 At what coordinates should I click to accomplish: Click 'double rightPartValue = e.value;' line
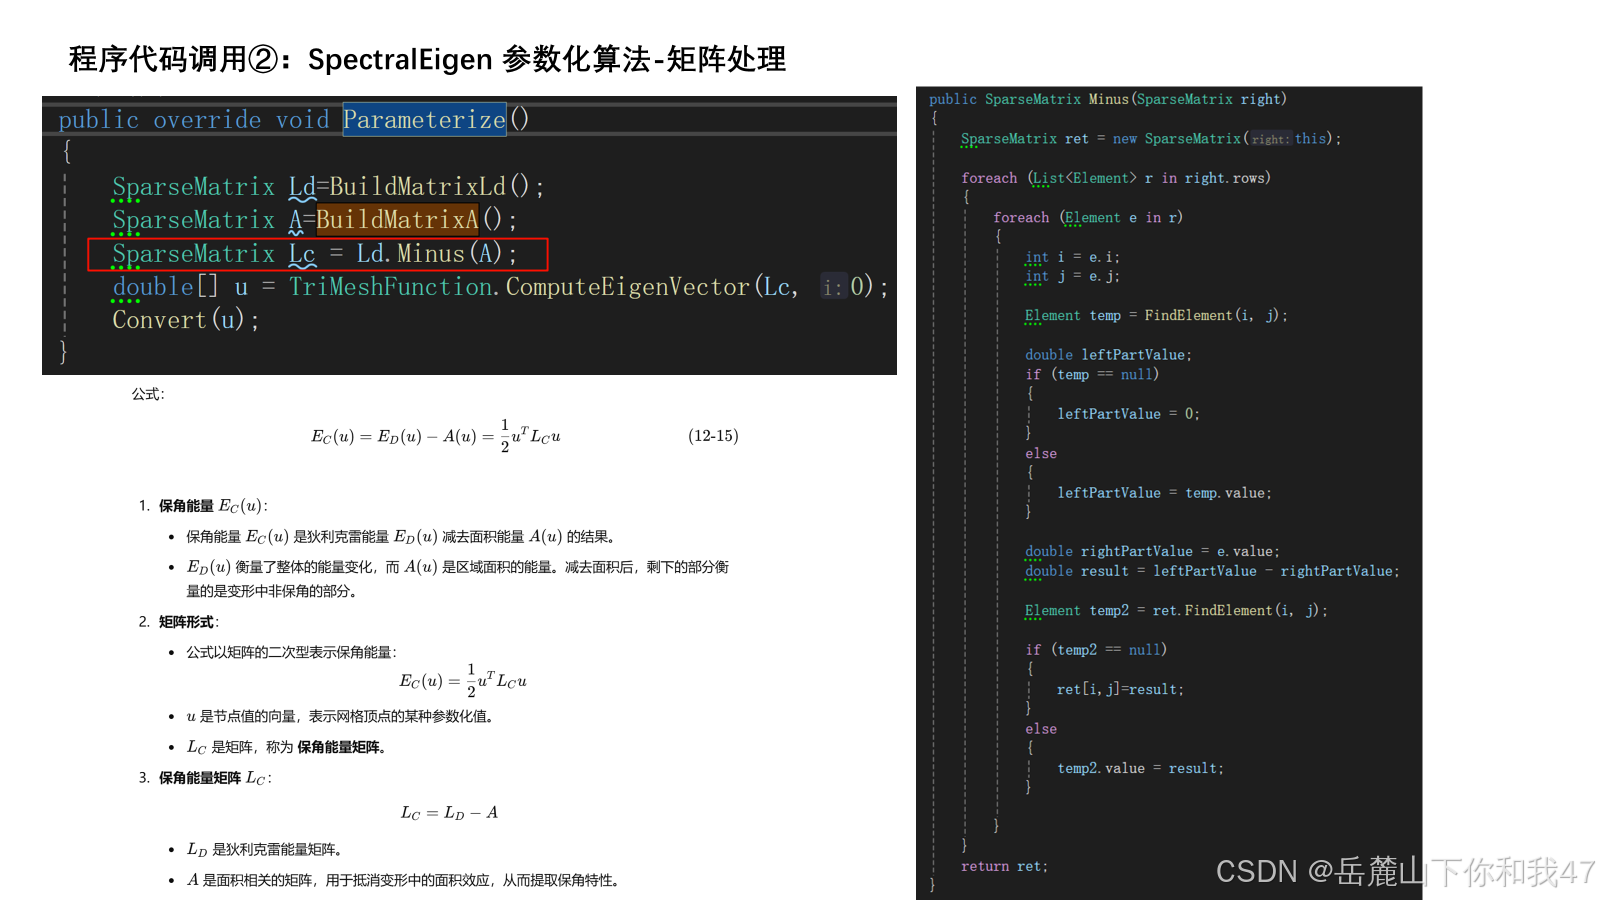coord(1152,551)
